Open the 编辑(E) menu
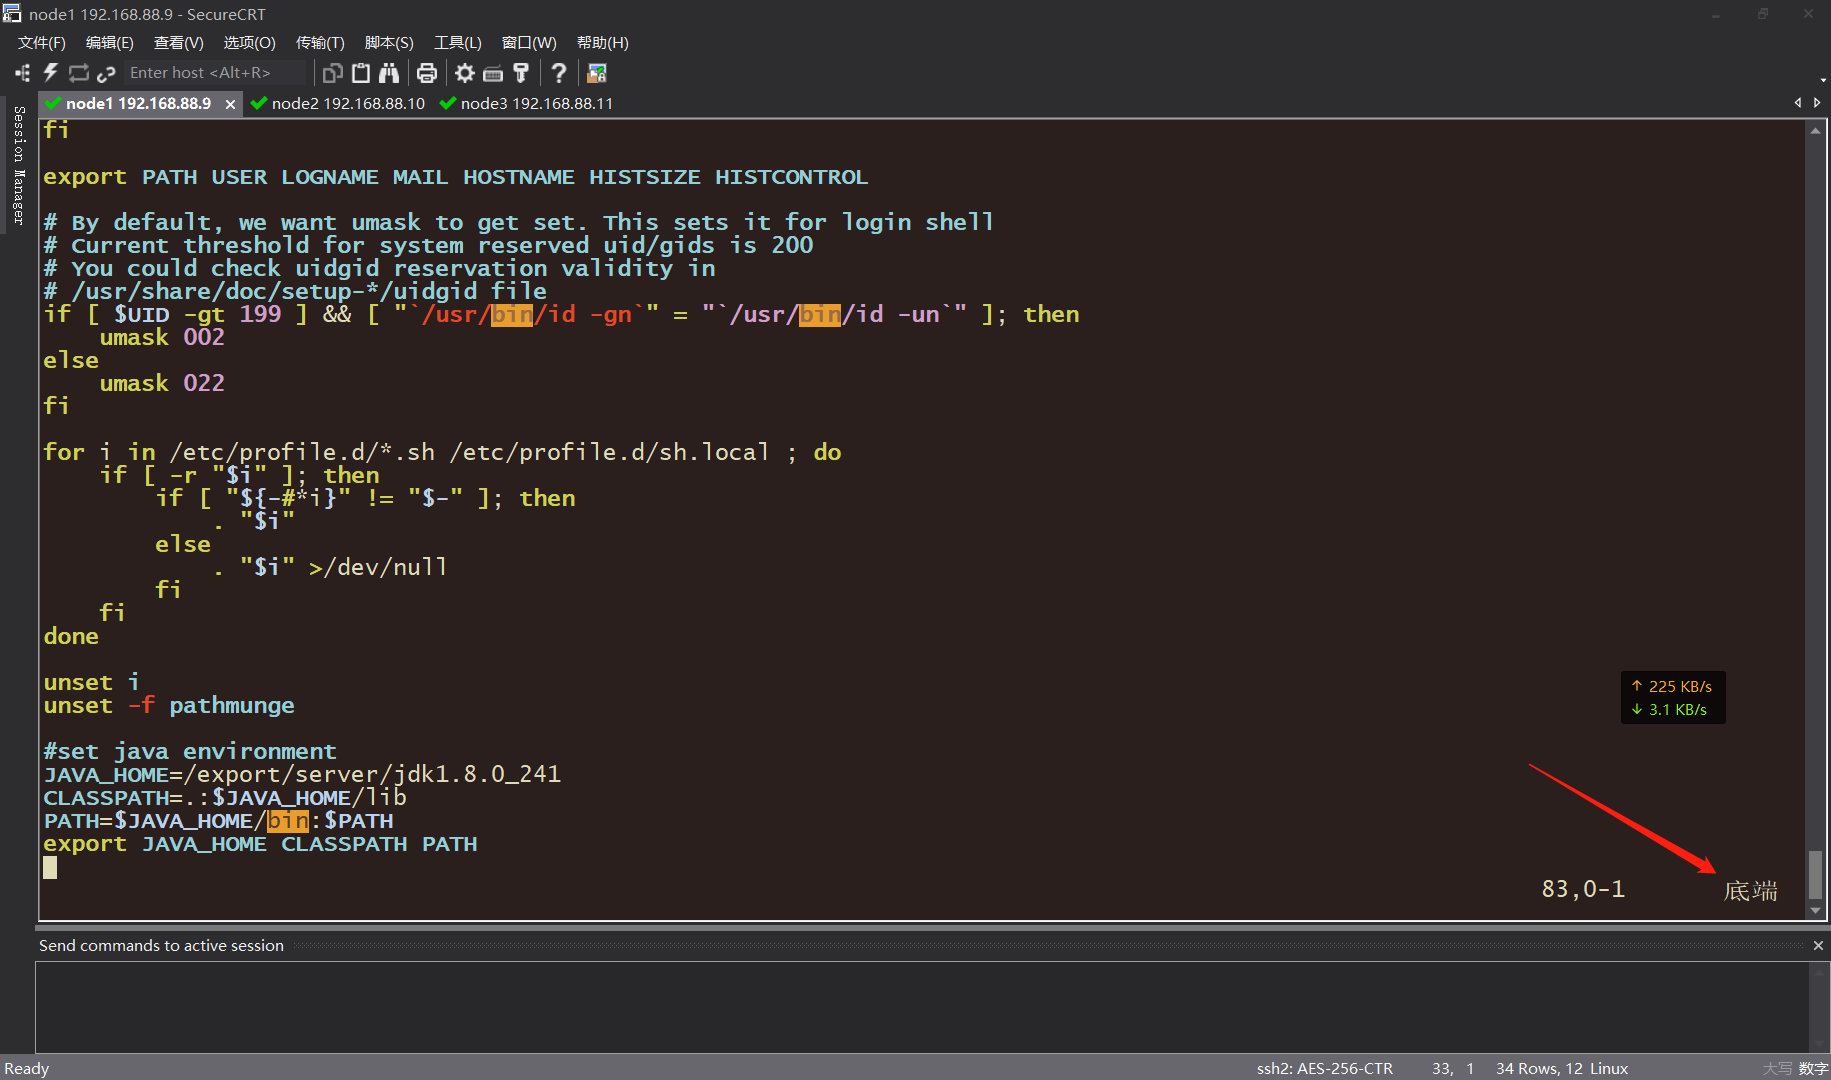 109,43
